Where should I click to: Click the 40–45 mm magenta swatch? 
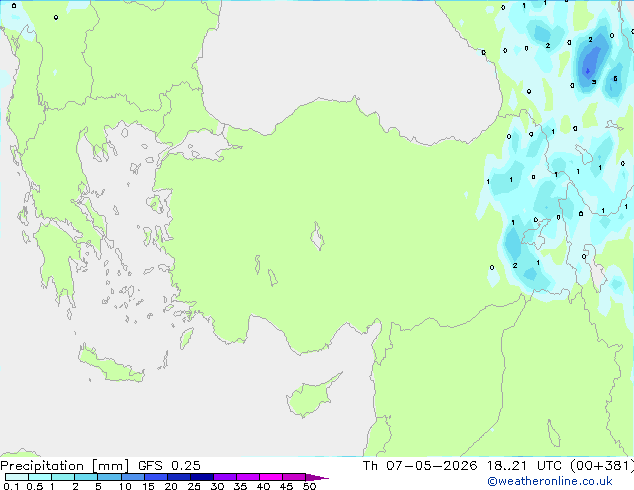click(271, 477)
